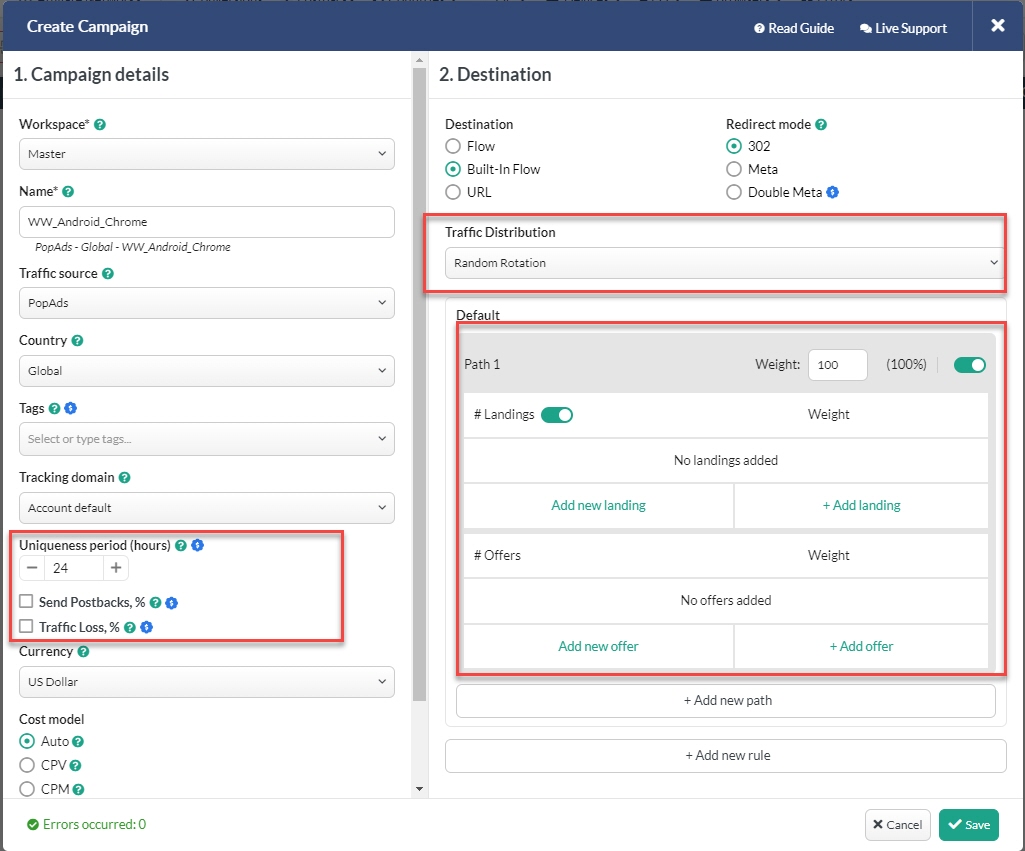Open the Currency US Dollar dropdown
The width and height of the screenshot is (1025, 851).
click(x=207, y=682)
